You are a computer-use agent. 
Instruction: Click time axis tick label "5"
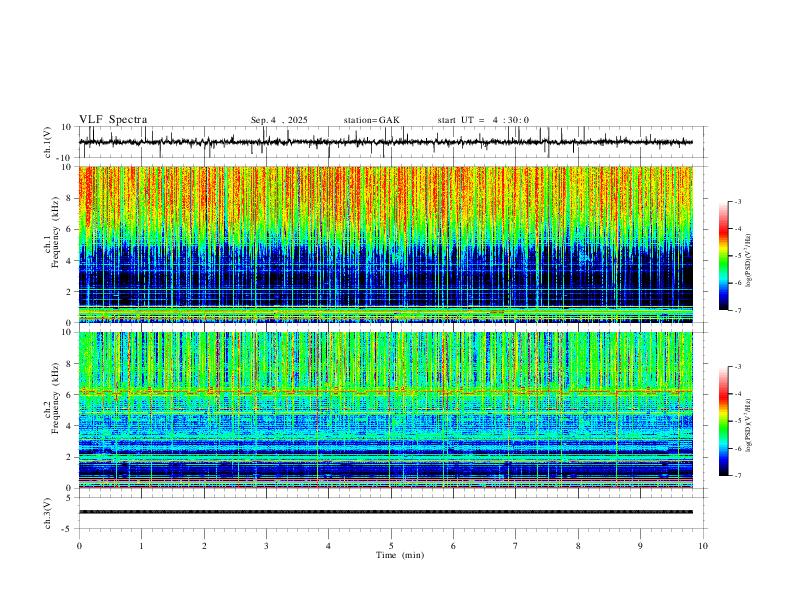tap(391, 546)
